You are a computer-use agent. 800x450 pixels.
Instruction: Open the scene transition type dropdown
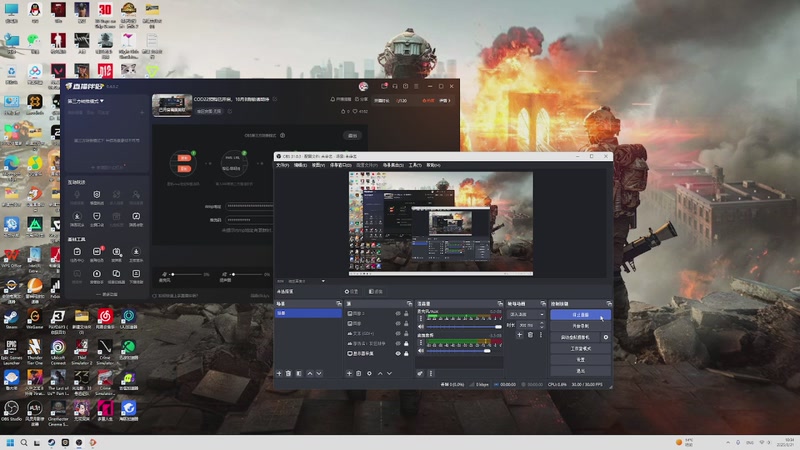(x=526, y=314)
